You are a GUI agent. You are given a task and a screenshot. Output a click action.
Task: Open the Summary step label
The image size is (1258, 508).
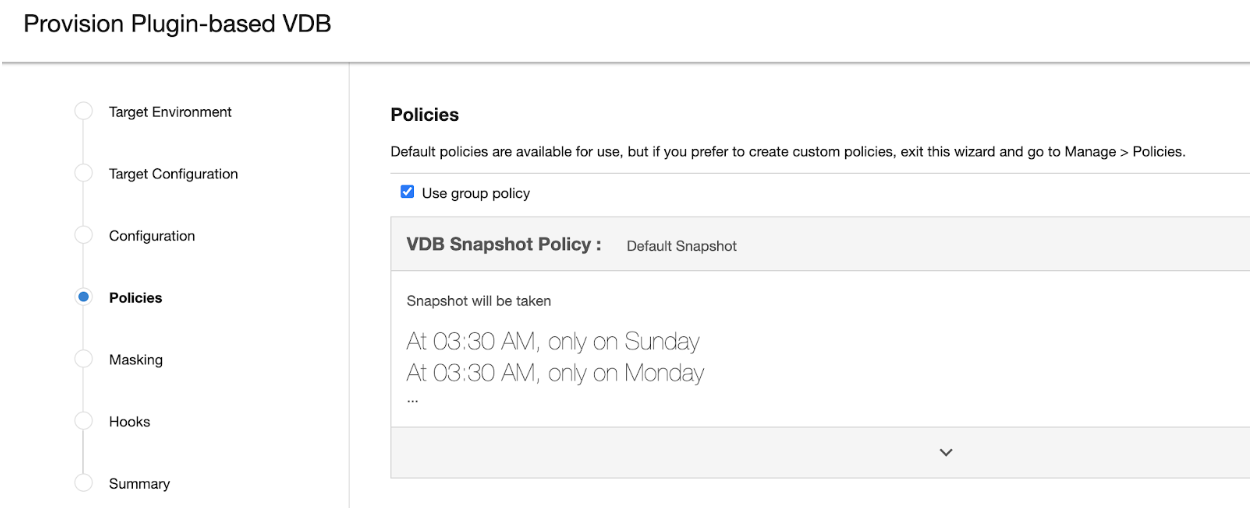coord(139,484)
